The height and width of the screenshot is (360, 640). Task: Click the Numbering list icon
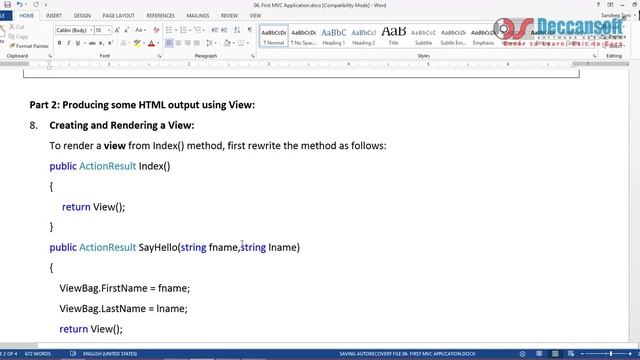point(183,30)
